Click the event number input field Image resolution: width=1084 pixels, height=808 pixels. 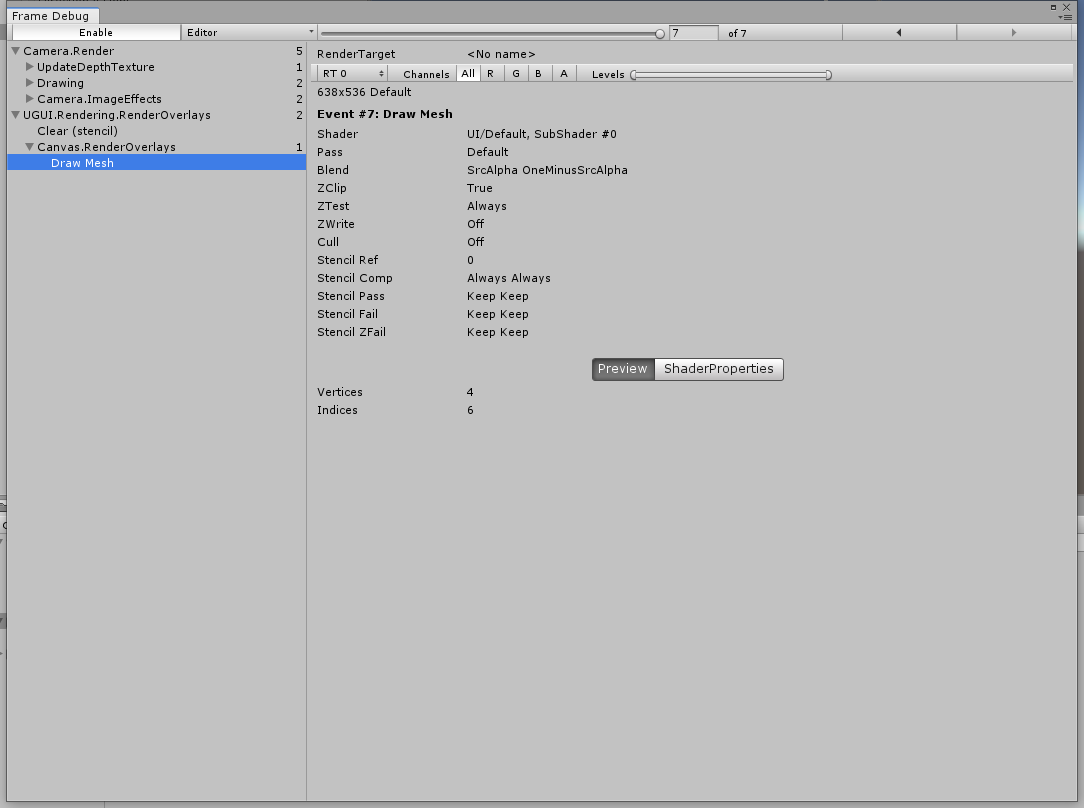694,32
